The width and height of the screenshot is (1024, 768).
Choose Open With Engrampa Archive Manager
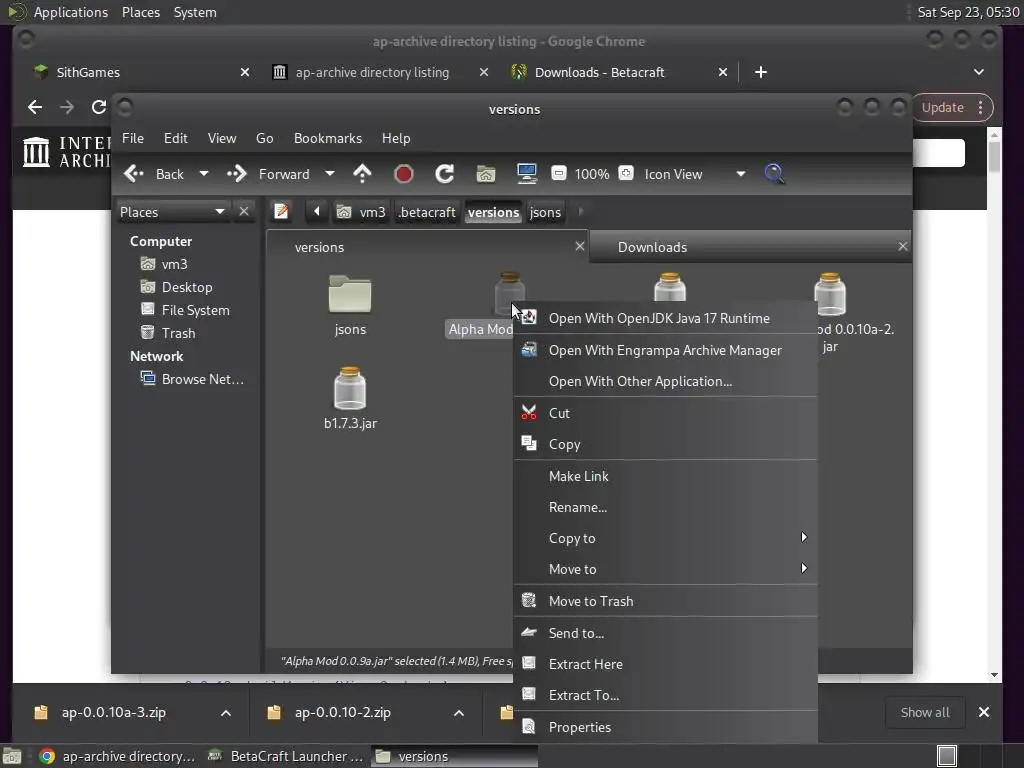(x=665, y=351)
